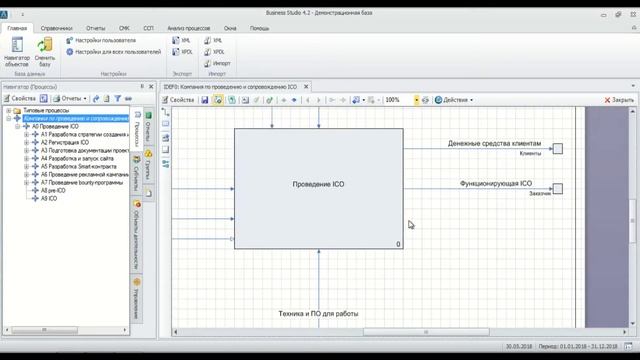
Task: Click Свойства in the diagram toolbar
Action: click(178, 100)
